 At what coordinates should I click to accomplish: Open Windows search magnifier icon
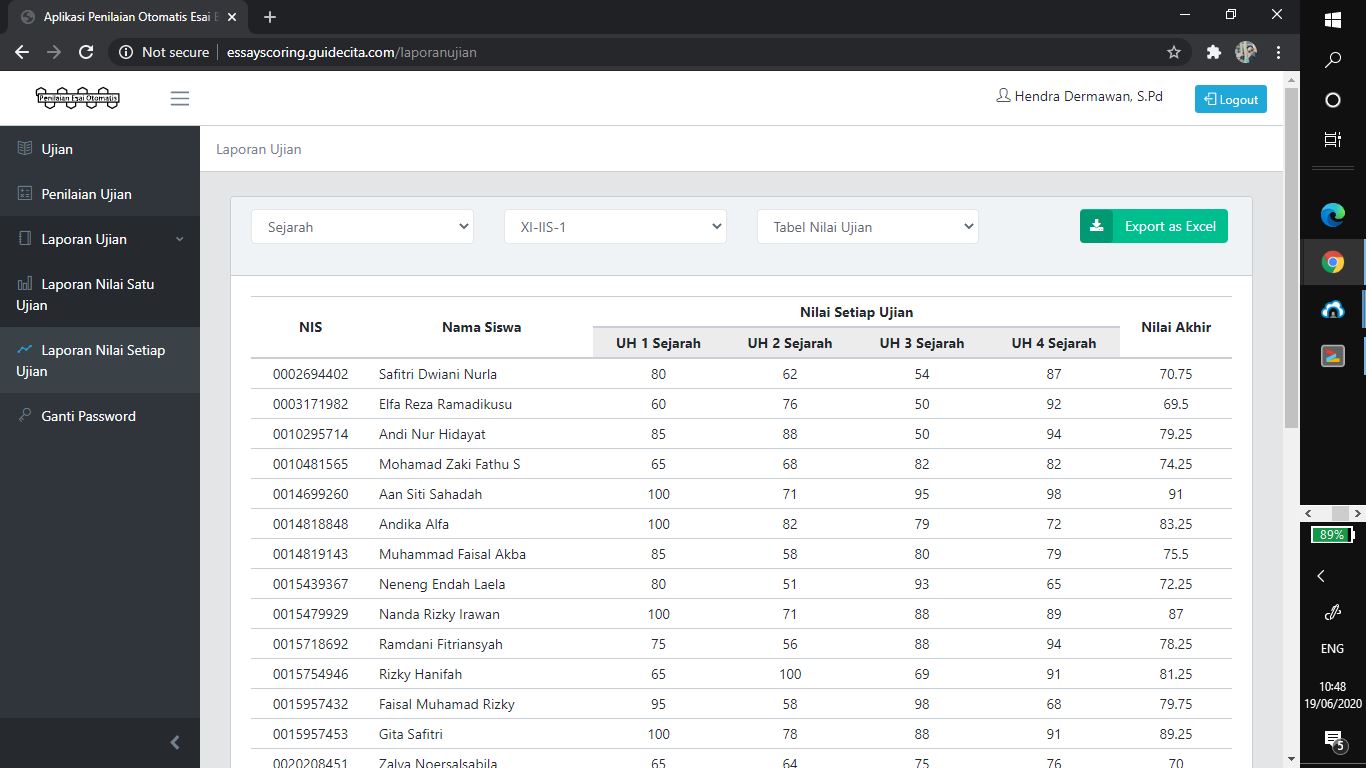(x=1333, y=60)
